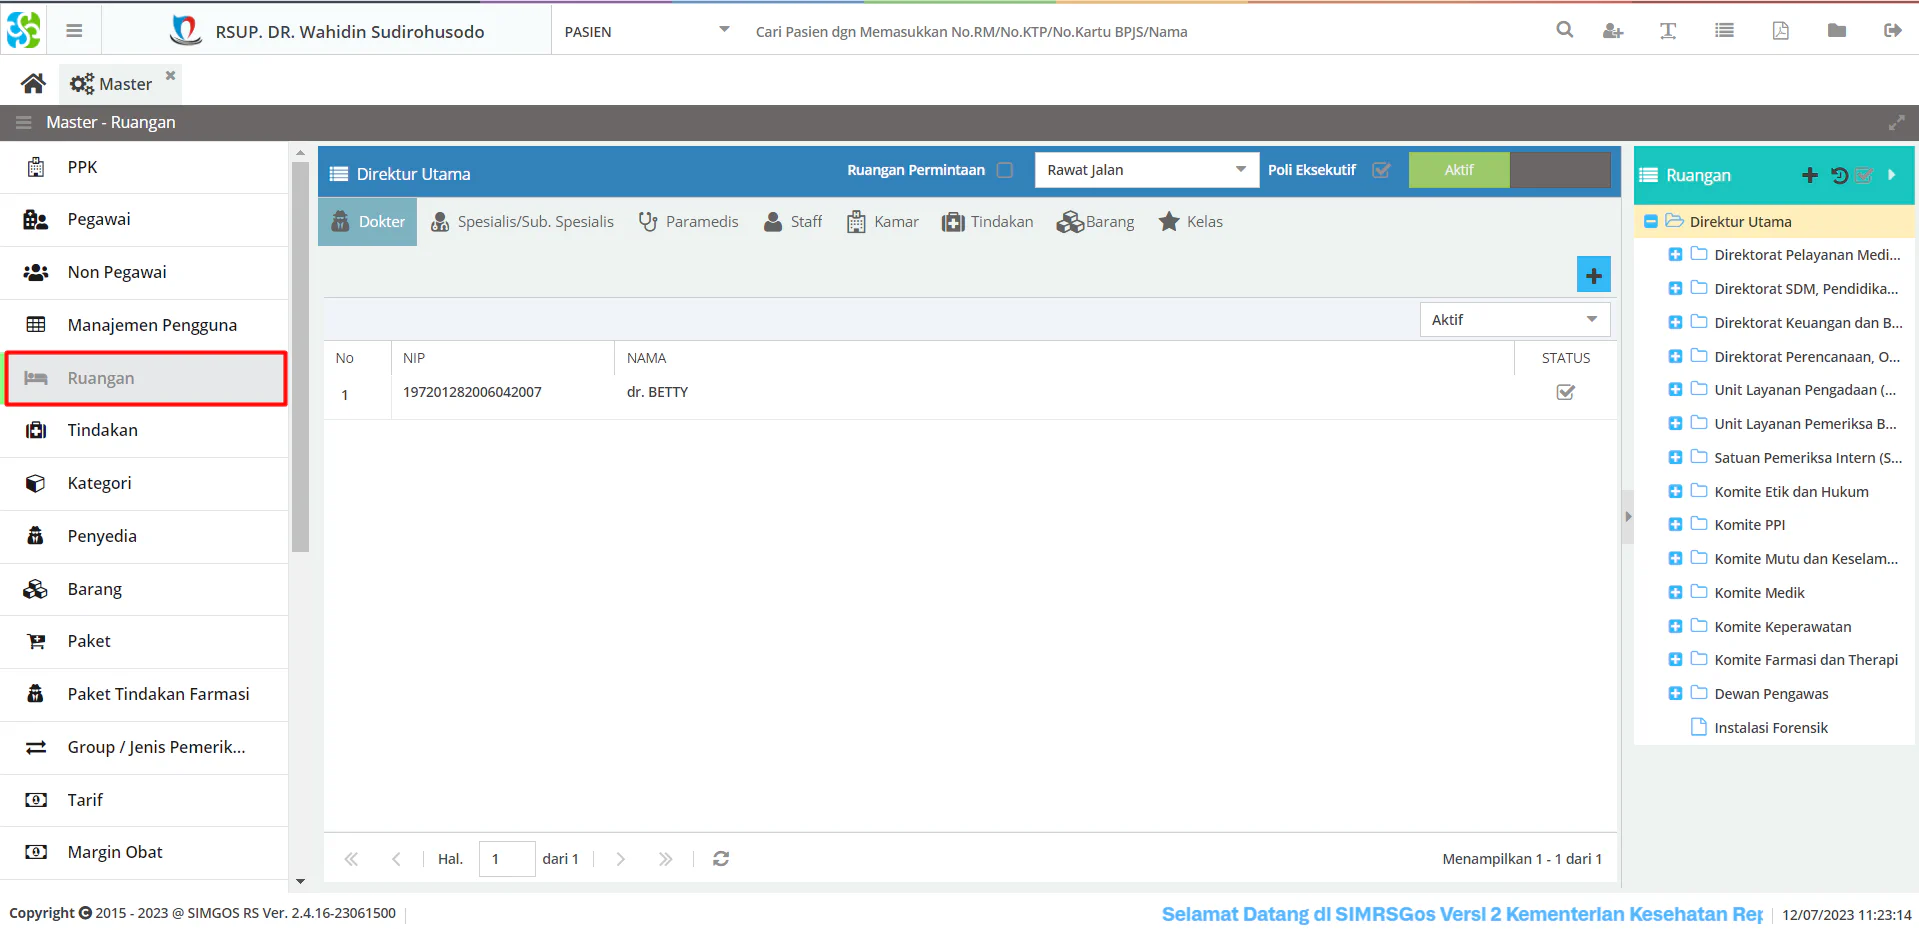The image size is (1919, 930).
Task: Open the list icon in top toolbar
Action: 1724,31
